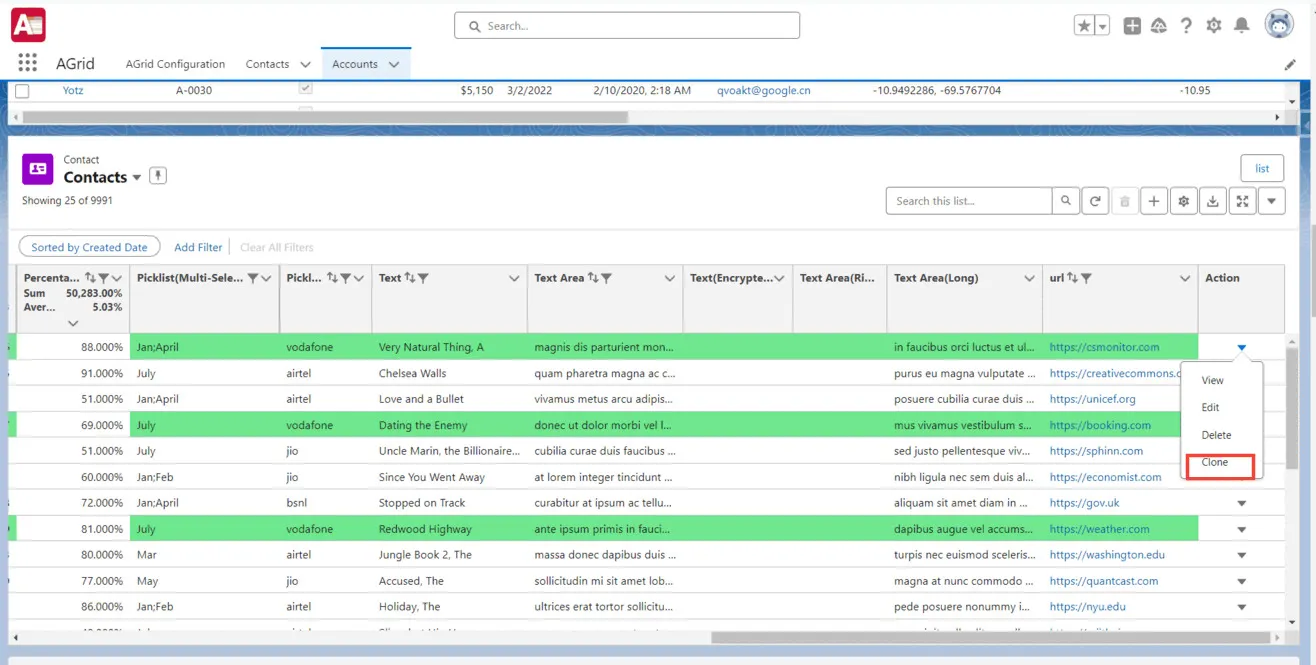Open Salesforce Help with the question mark icon
Image resolution: width=1316 pixels, height=665 pixels.
coord(1186,25)
